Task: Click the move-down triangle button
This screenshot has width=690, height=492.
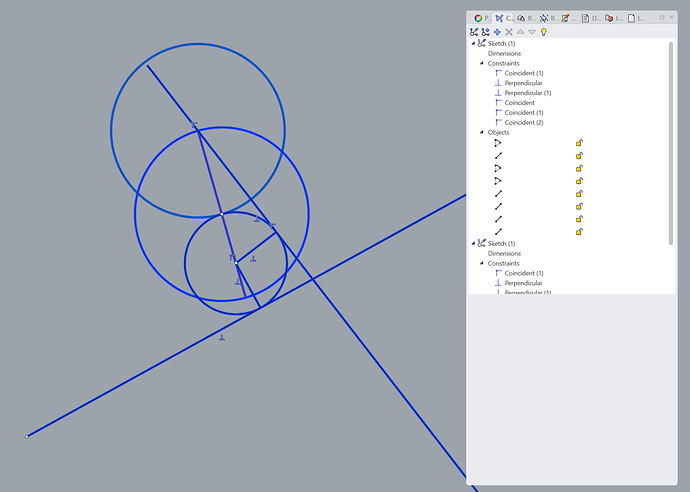Action: (x=532, y=32)
